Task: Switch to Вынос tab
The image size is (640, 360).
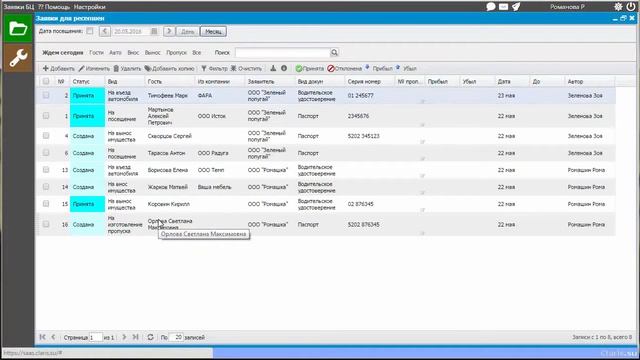Action: [152, 53]
